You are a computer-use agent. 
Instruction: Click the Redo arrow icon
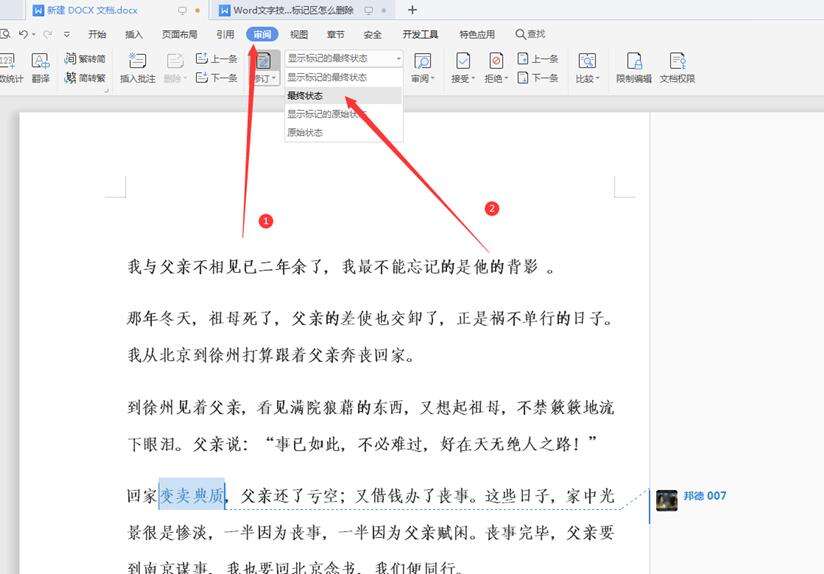point(48,34)
